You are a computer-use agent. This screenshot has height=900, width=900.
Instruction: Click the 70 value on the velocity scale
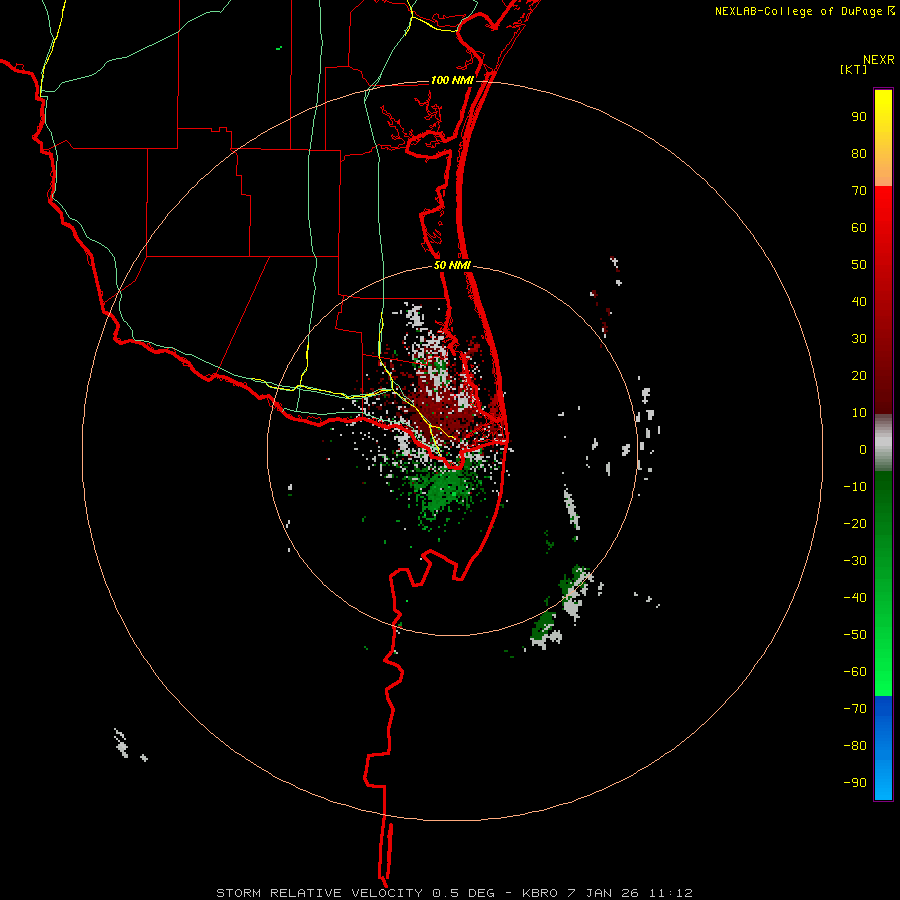pos(859,191)
